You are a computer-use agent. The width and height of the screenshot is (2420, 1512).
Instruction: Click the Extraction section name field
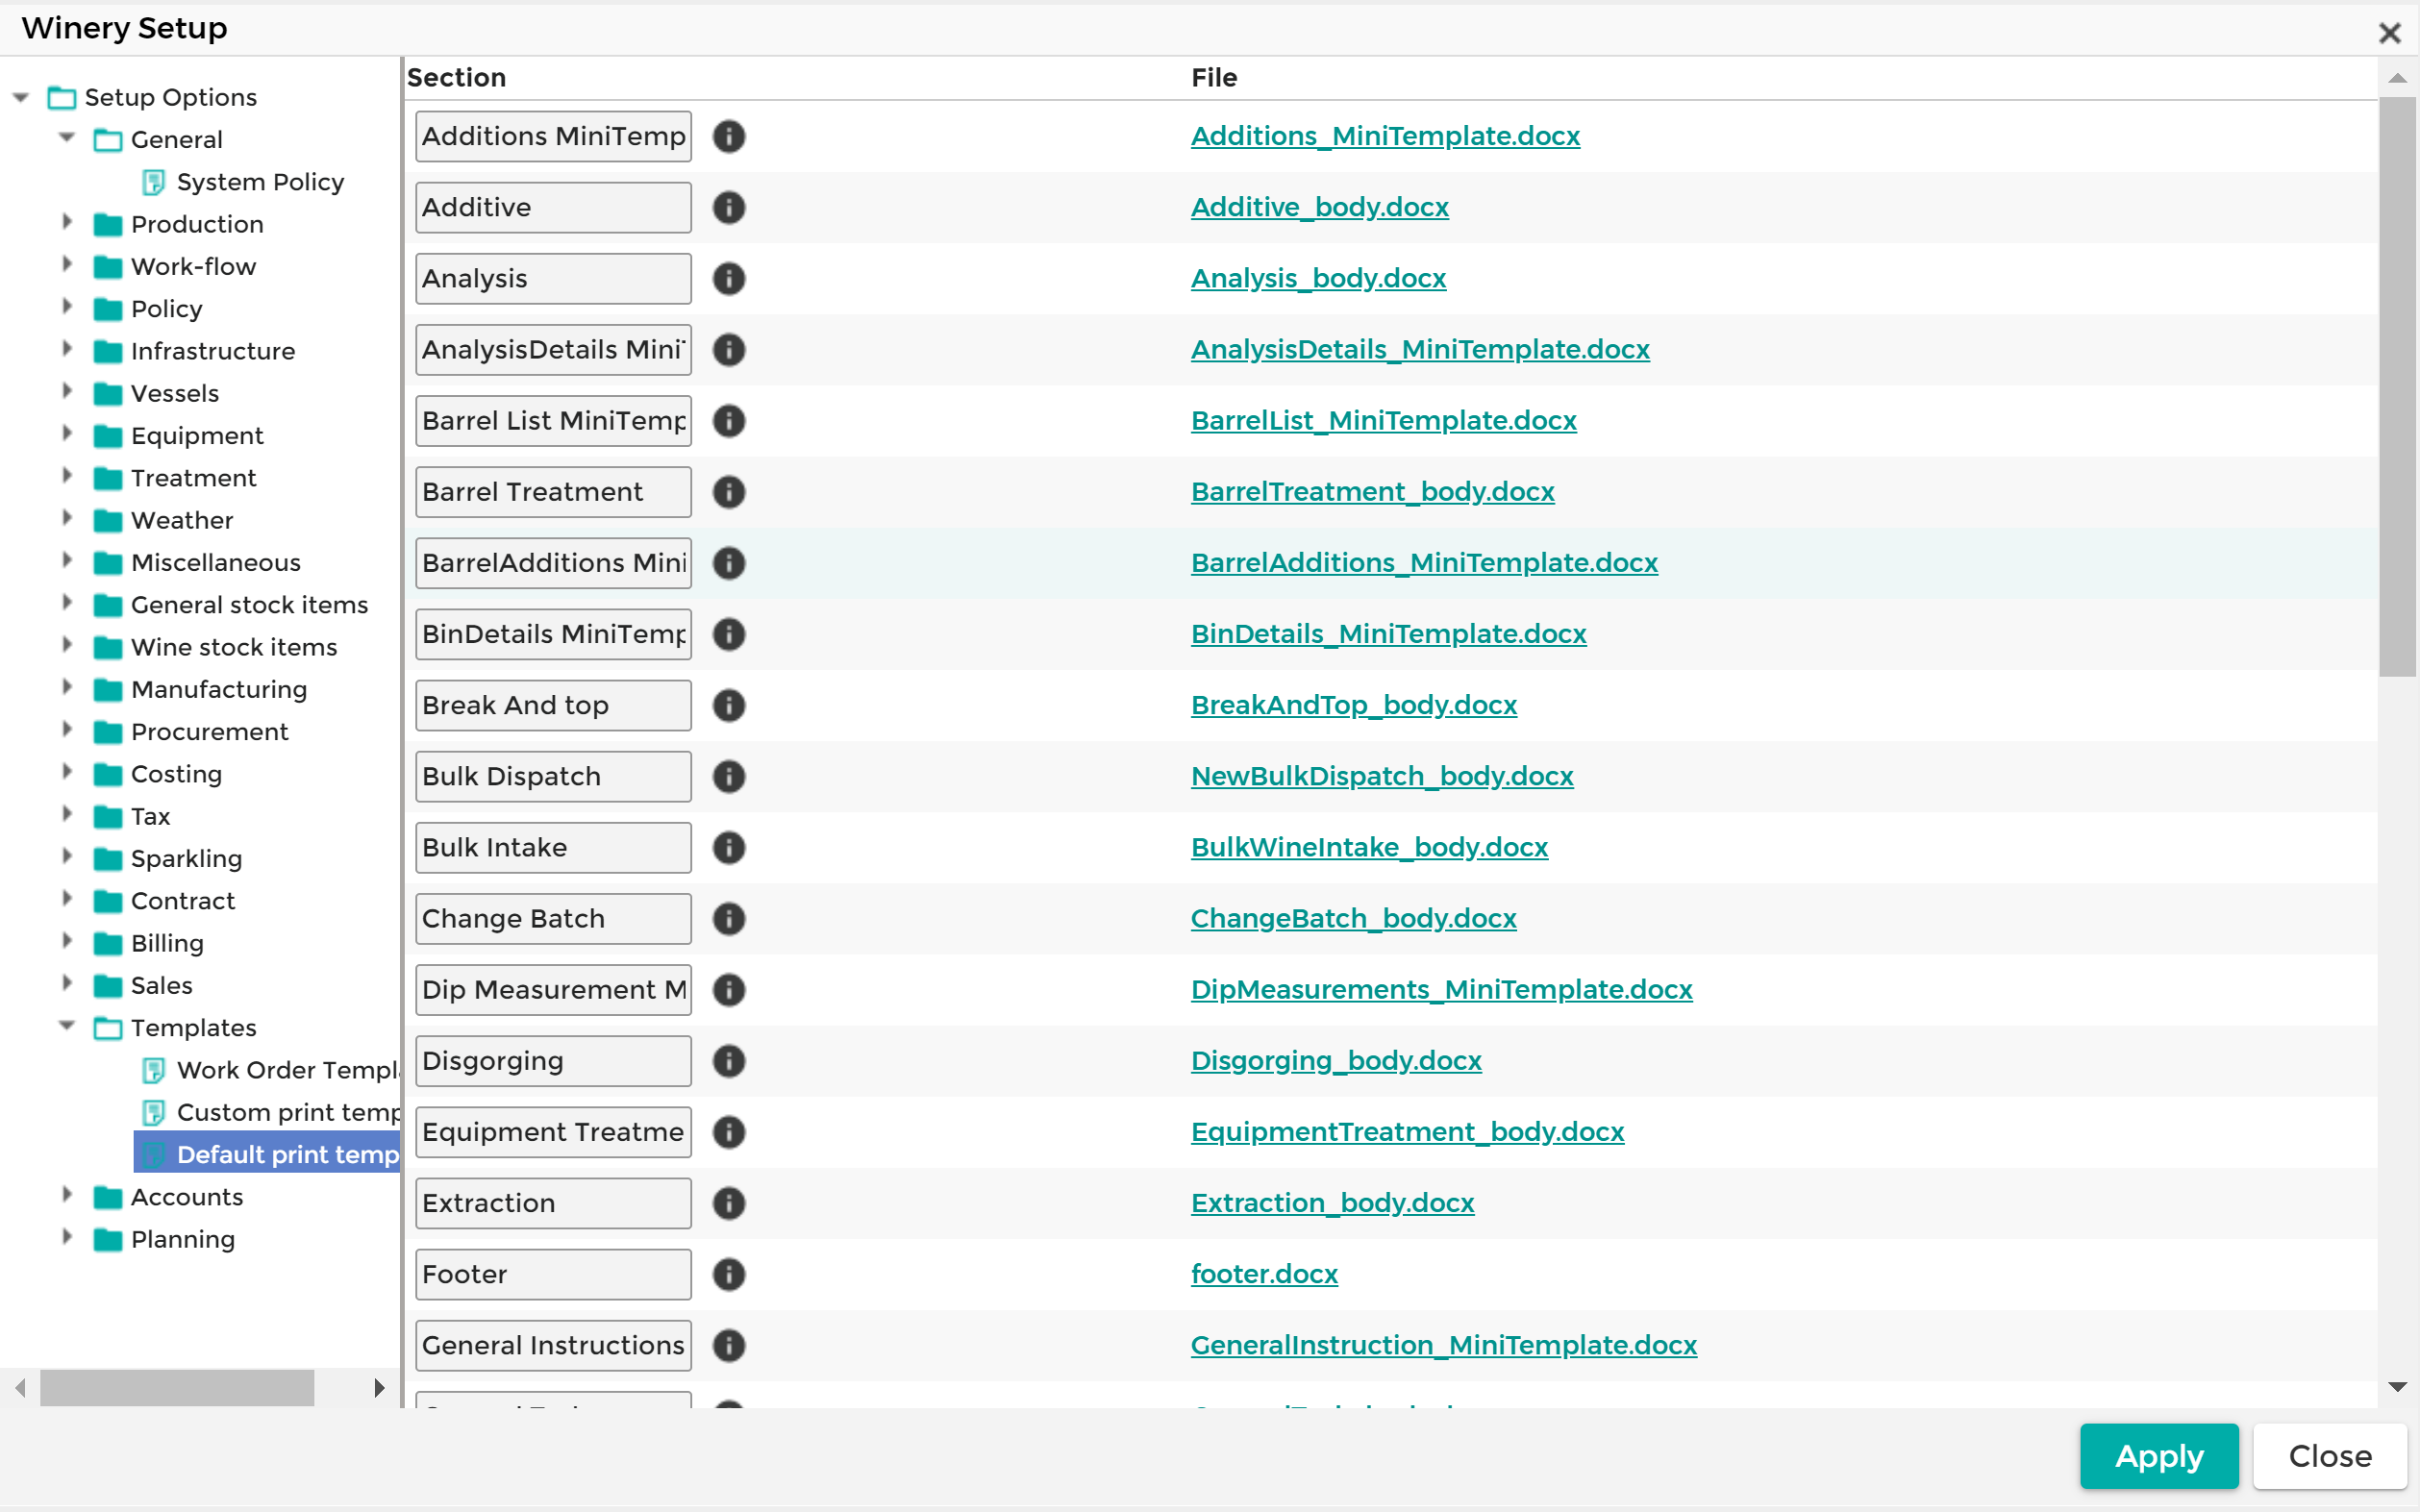[x=553, y=1203]
